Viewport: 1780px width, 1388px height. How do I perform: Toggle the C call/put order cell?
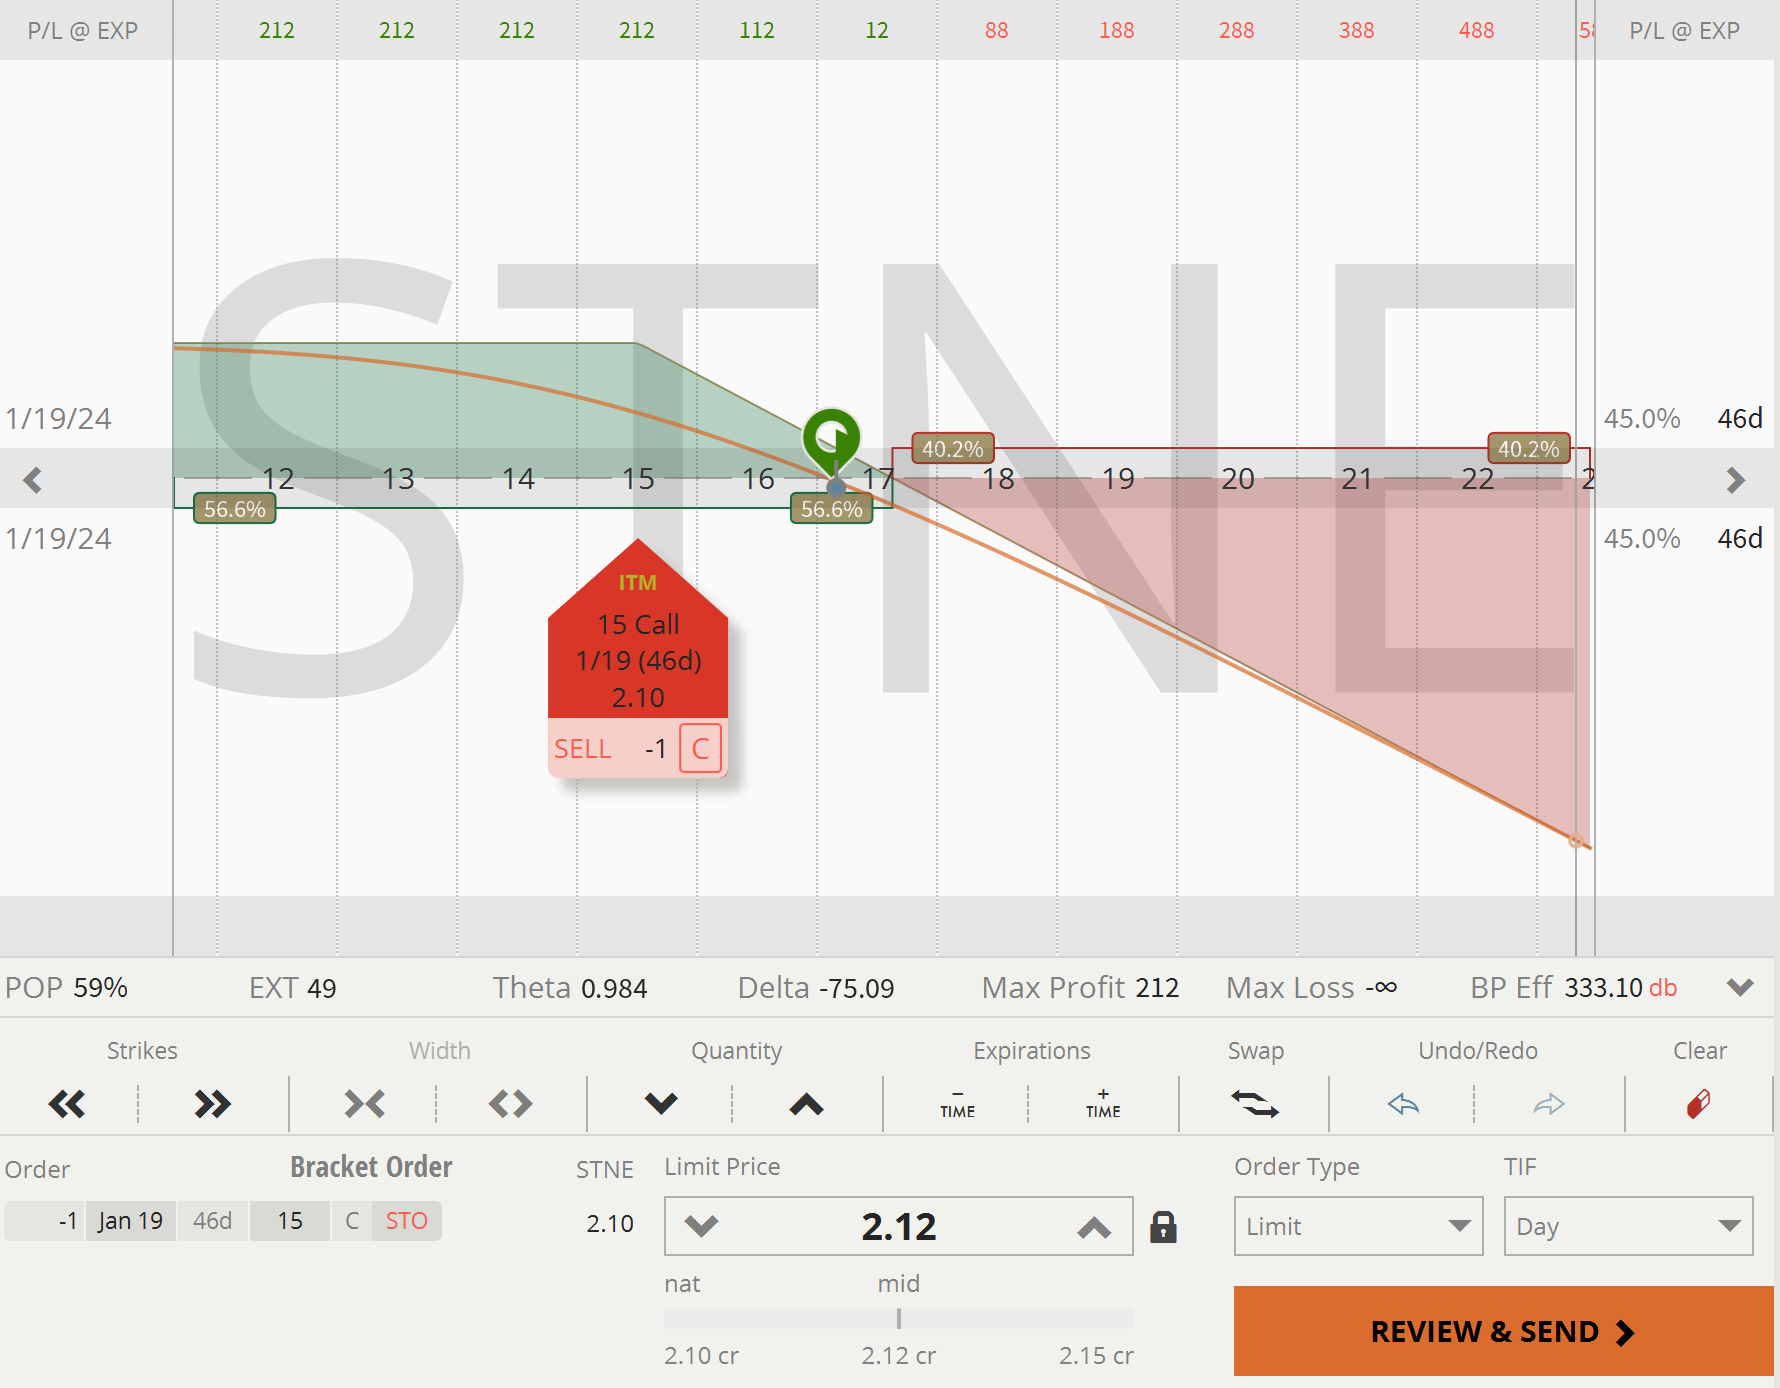352,1221
